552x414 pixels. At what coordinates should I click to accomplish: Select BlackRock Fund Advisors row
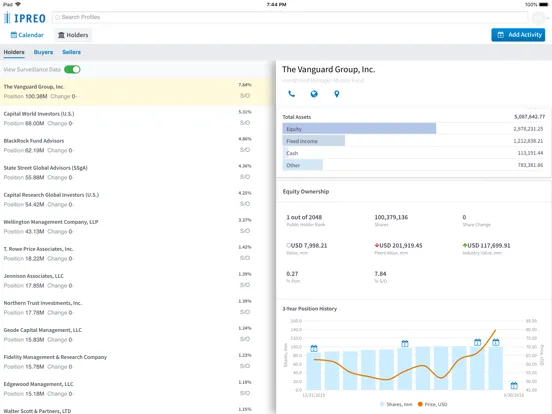[x=137, y=146]
